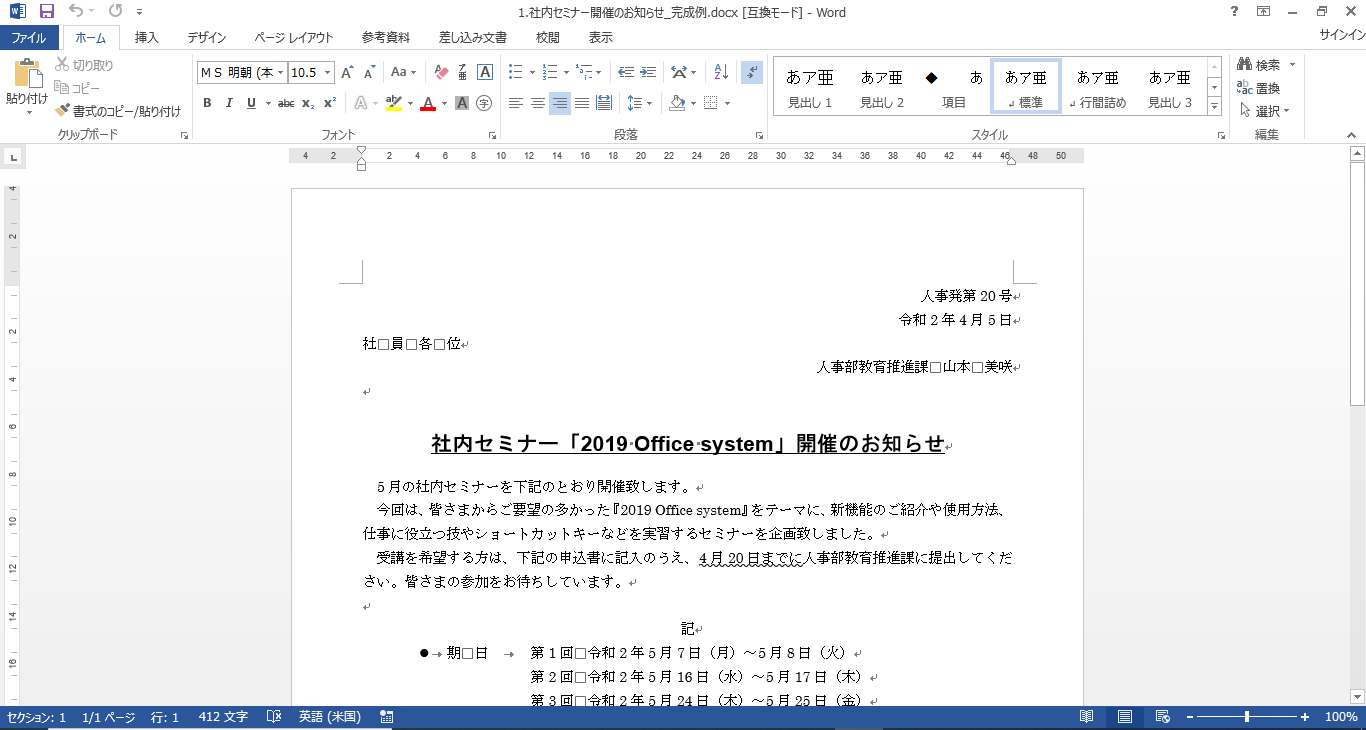The width and height of the screenshot is (1366, 730).
Task: Click the character border icon
Action: 485,72
